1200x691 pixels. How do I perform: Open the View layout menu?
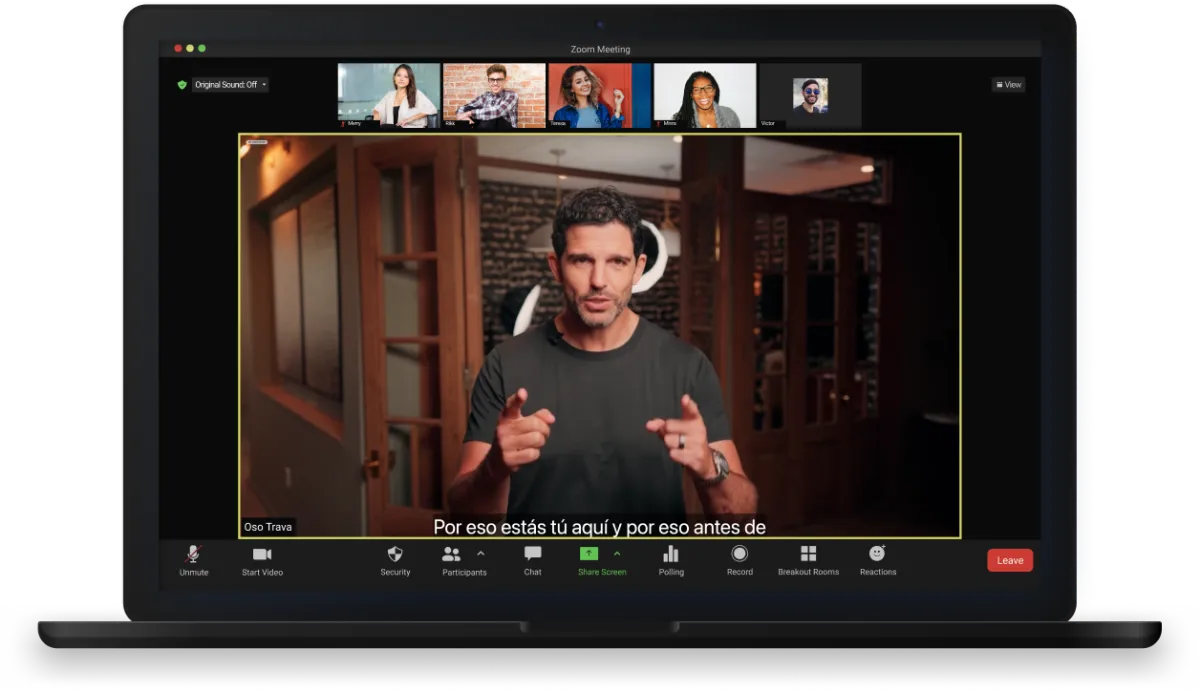pyautogui.click(x=1009, y=85)
